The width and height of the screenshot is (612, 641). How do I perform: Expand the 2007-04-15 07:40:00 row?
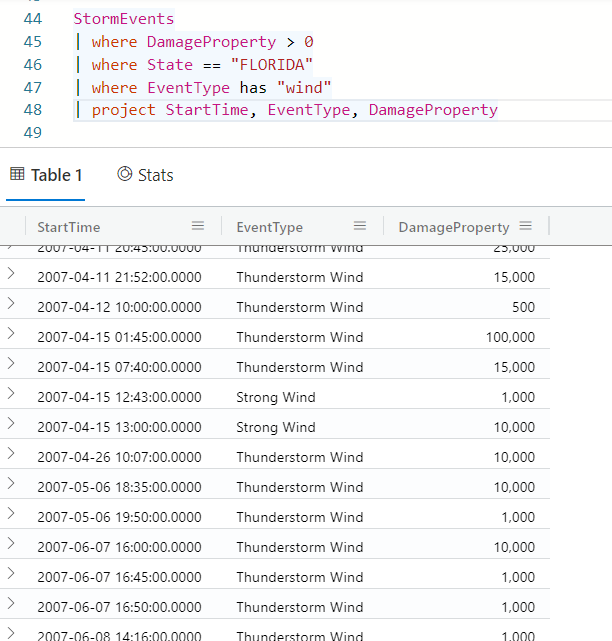coord(11,363)
